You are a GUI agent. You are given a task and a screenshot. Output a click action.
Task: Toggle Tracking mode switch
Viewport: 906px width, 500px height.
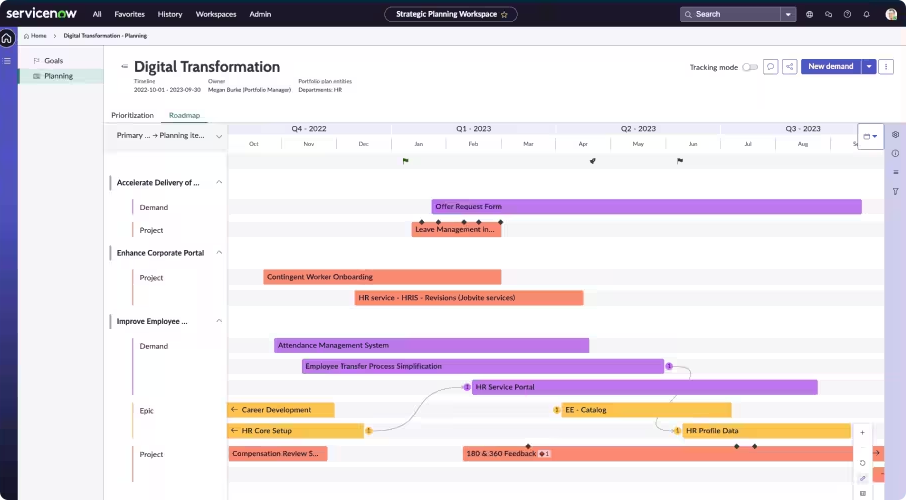point(750,67)
